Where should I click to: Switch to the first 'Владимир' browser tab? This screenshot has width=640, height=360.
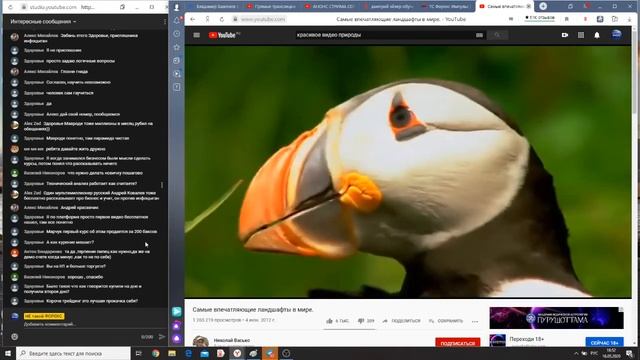click(x=213, y=7)
